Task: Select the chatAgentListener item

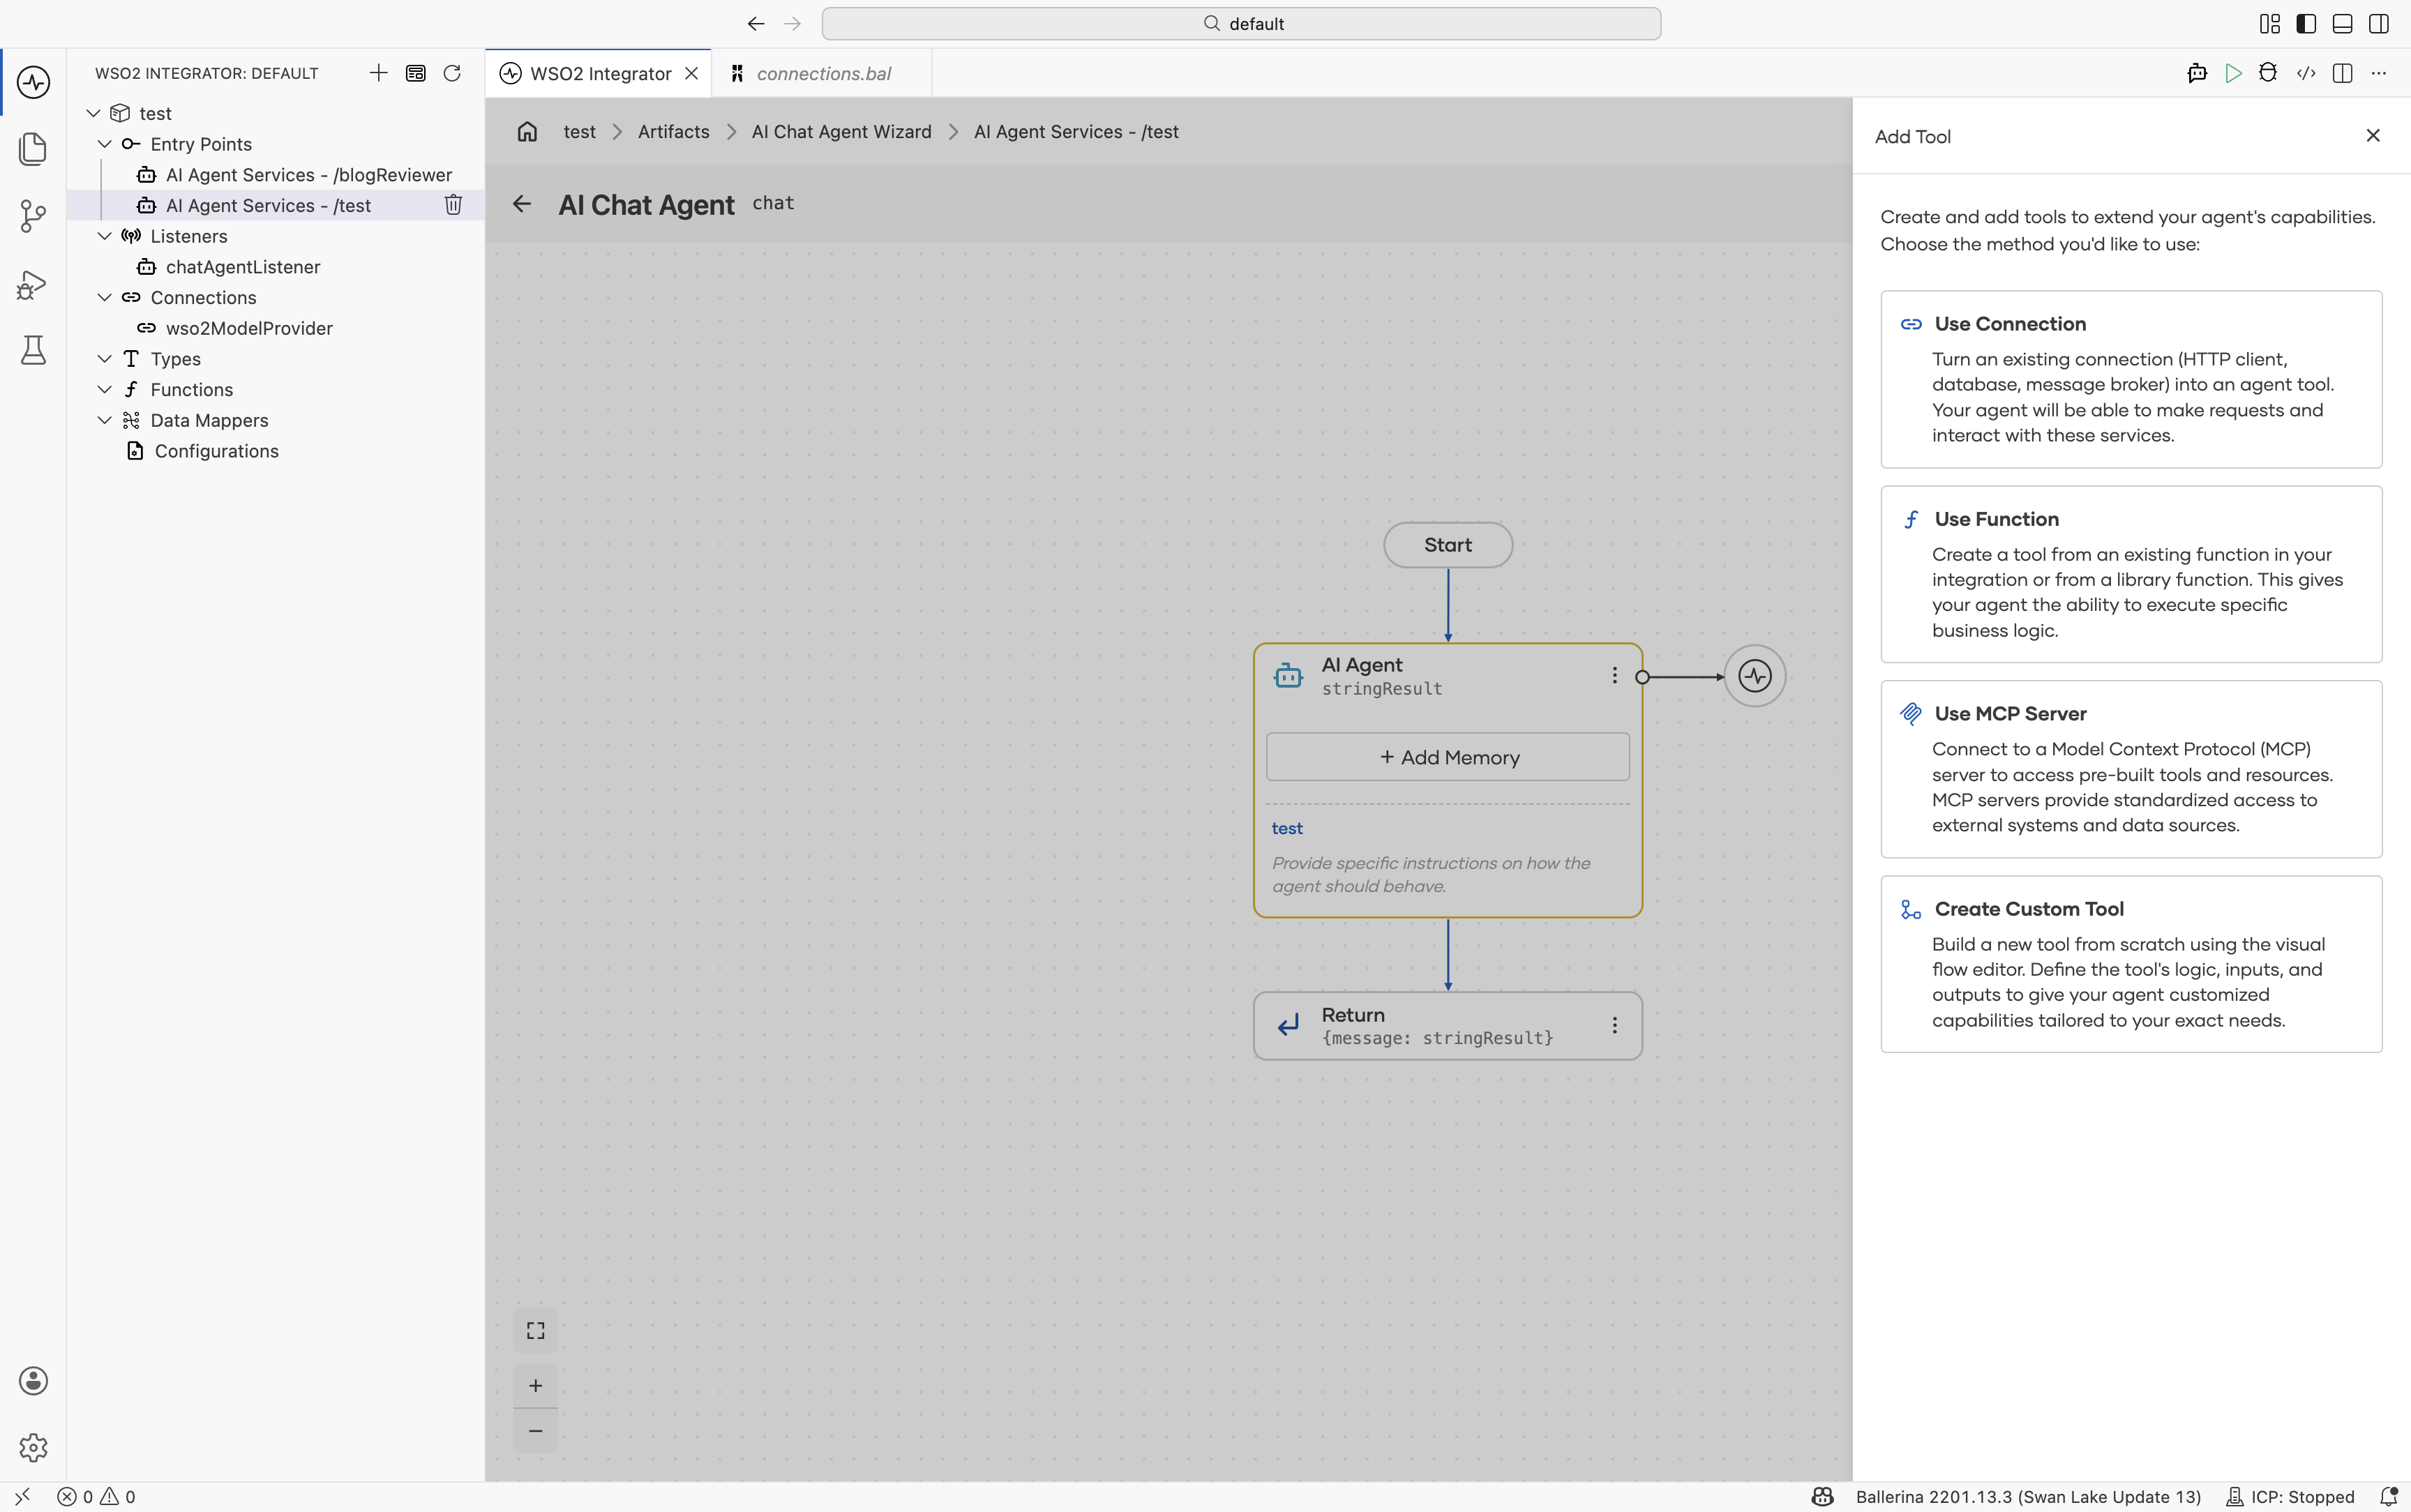Action: click(x=242, y=267)
